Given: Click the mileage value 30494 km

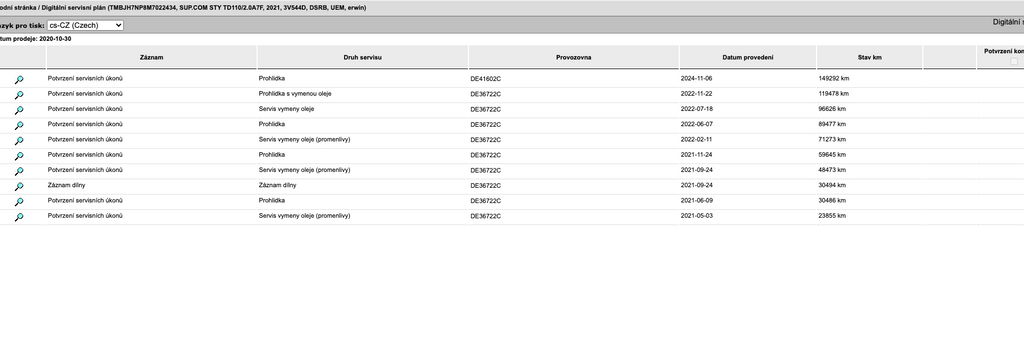Looking at the screenshot, I should point(832,185).
